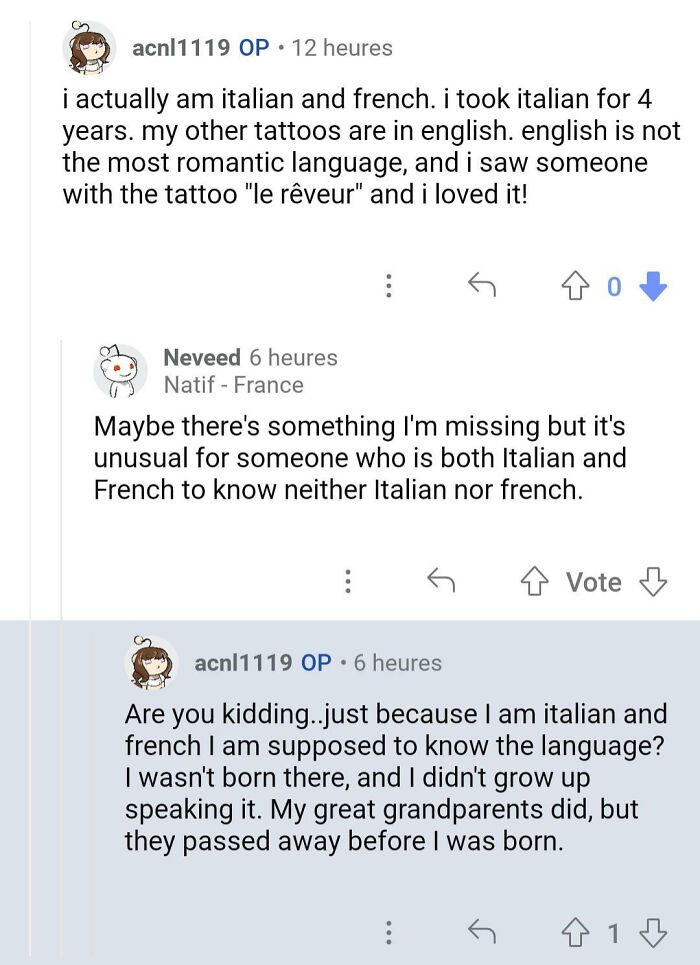Open acnl1119's profile avatar at the top
Viewport: 700px width, 965px height.
point(88,47)
